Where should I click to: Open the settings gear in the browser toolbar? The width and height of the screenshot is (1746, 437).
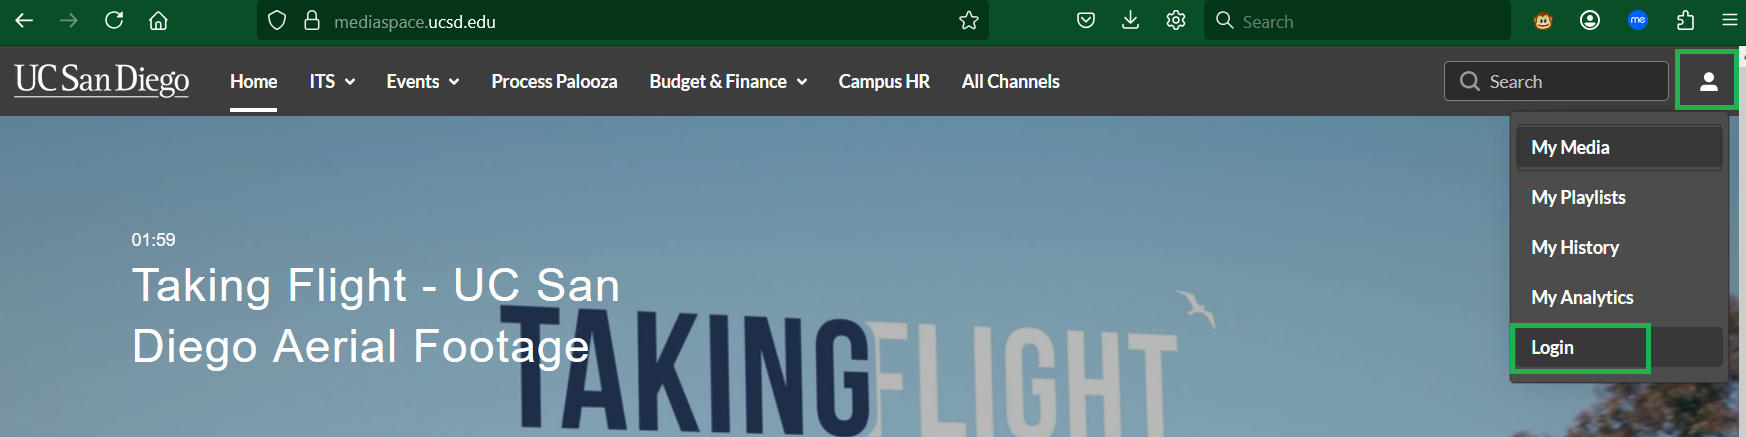tap(1176, 21)
